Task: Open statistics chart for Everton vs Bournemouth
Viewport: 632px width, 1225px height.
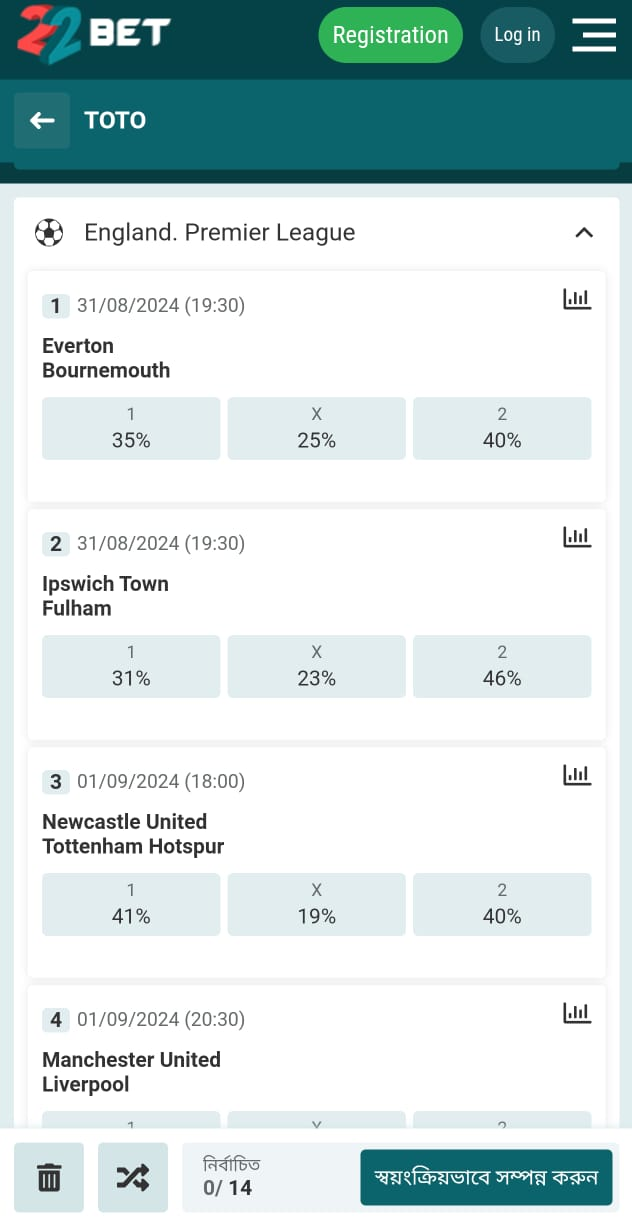Action: pos(577,298)
